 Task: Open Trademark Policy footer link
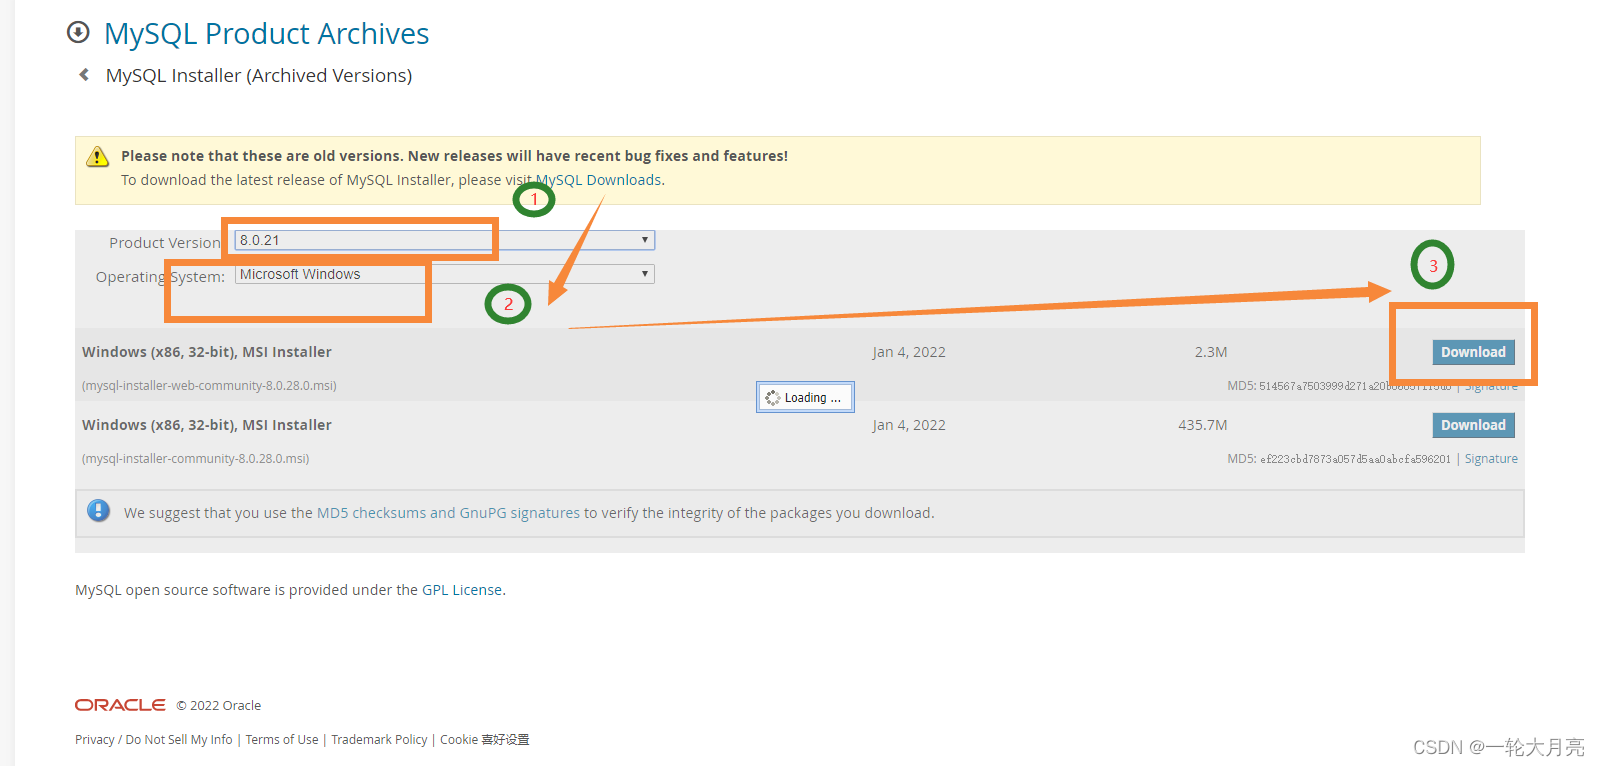point(379,740)
